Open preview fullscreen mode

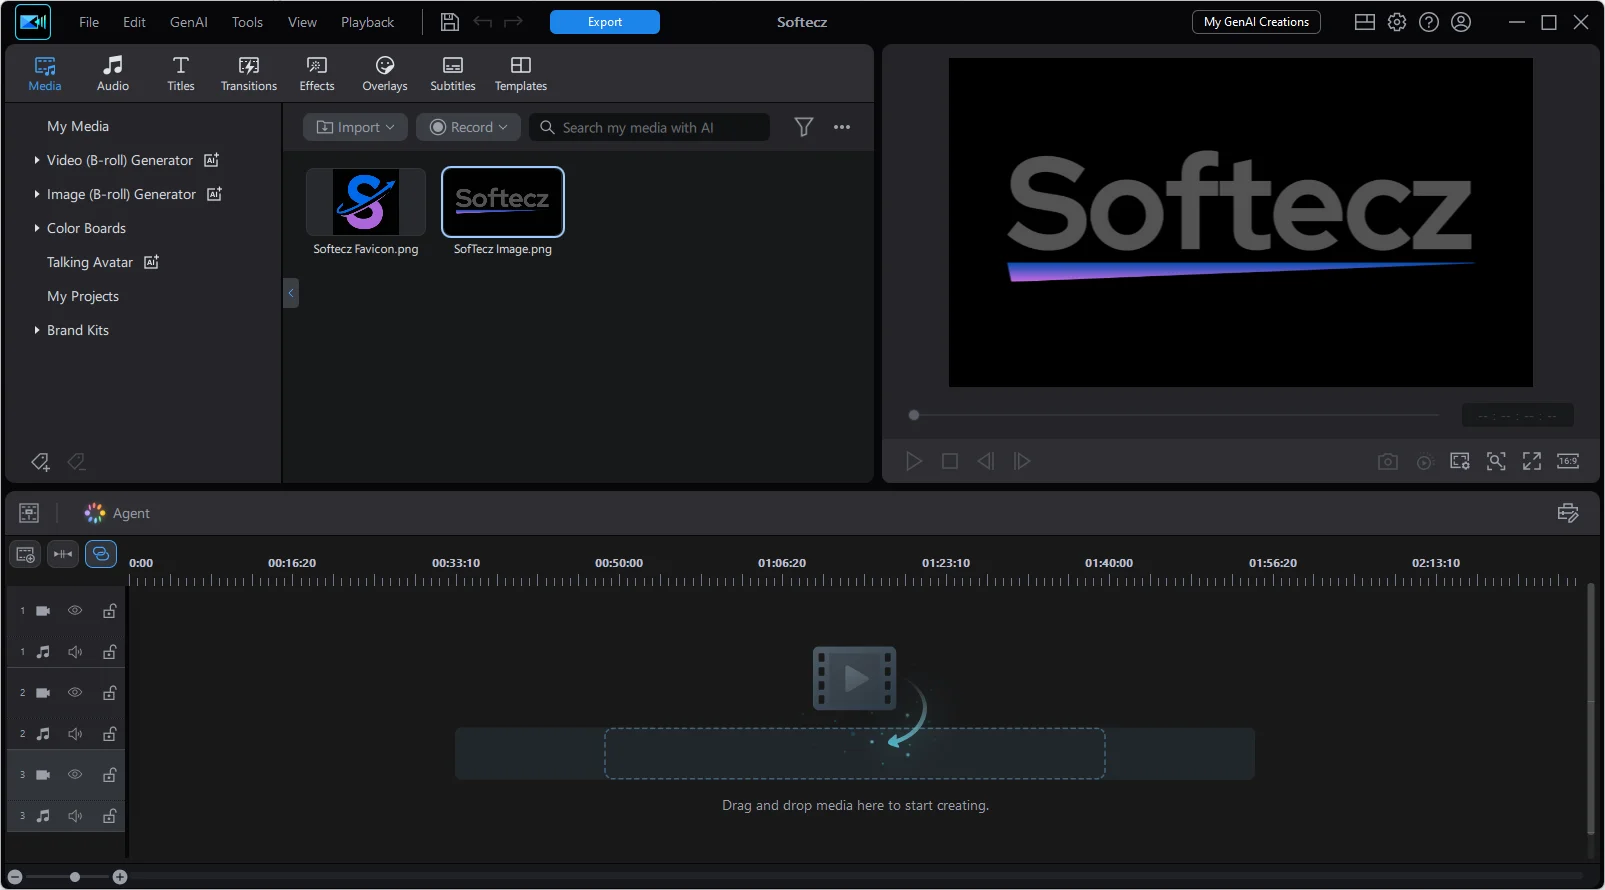pos(1532,461)
